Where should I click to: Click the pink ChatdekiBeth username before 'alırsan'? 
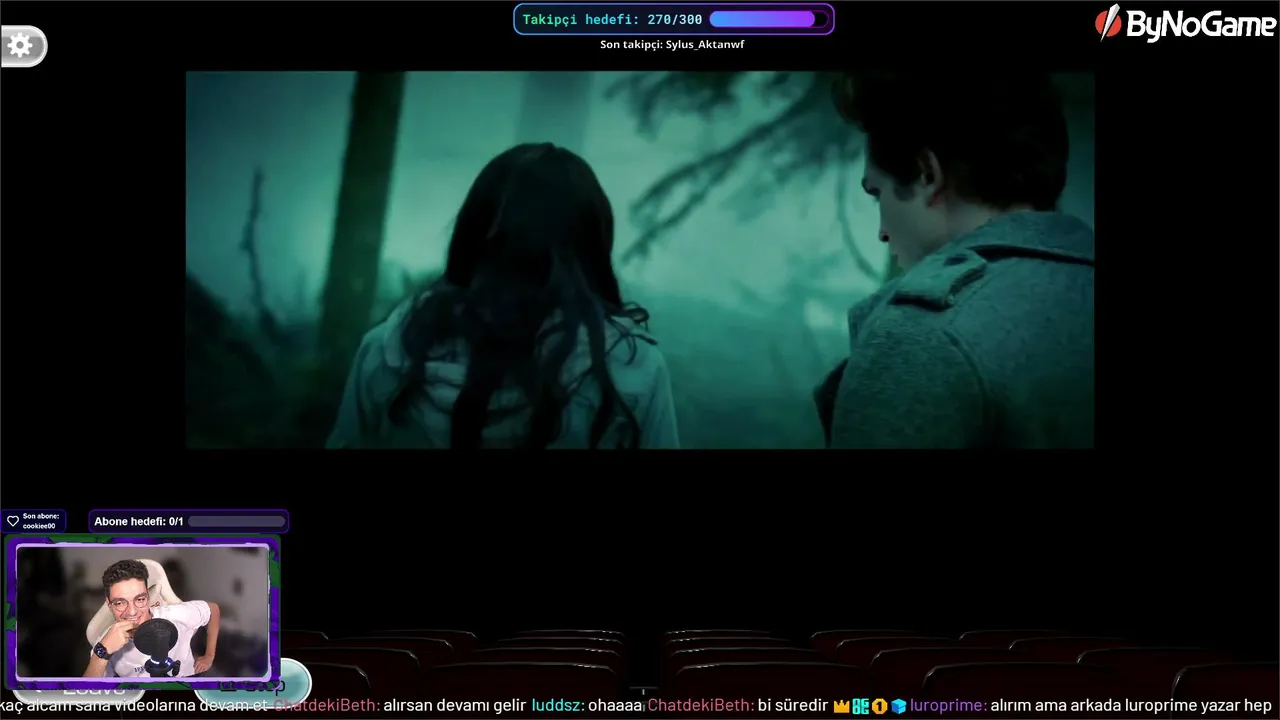click(326, 706)
